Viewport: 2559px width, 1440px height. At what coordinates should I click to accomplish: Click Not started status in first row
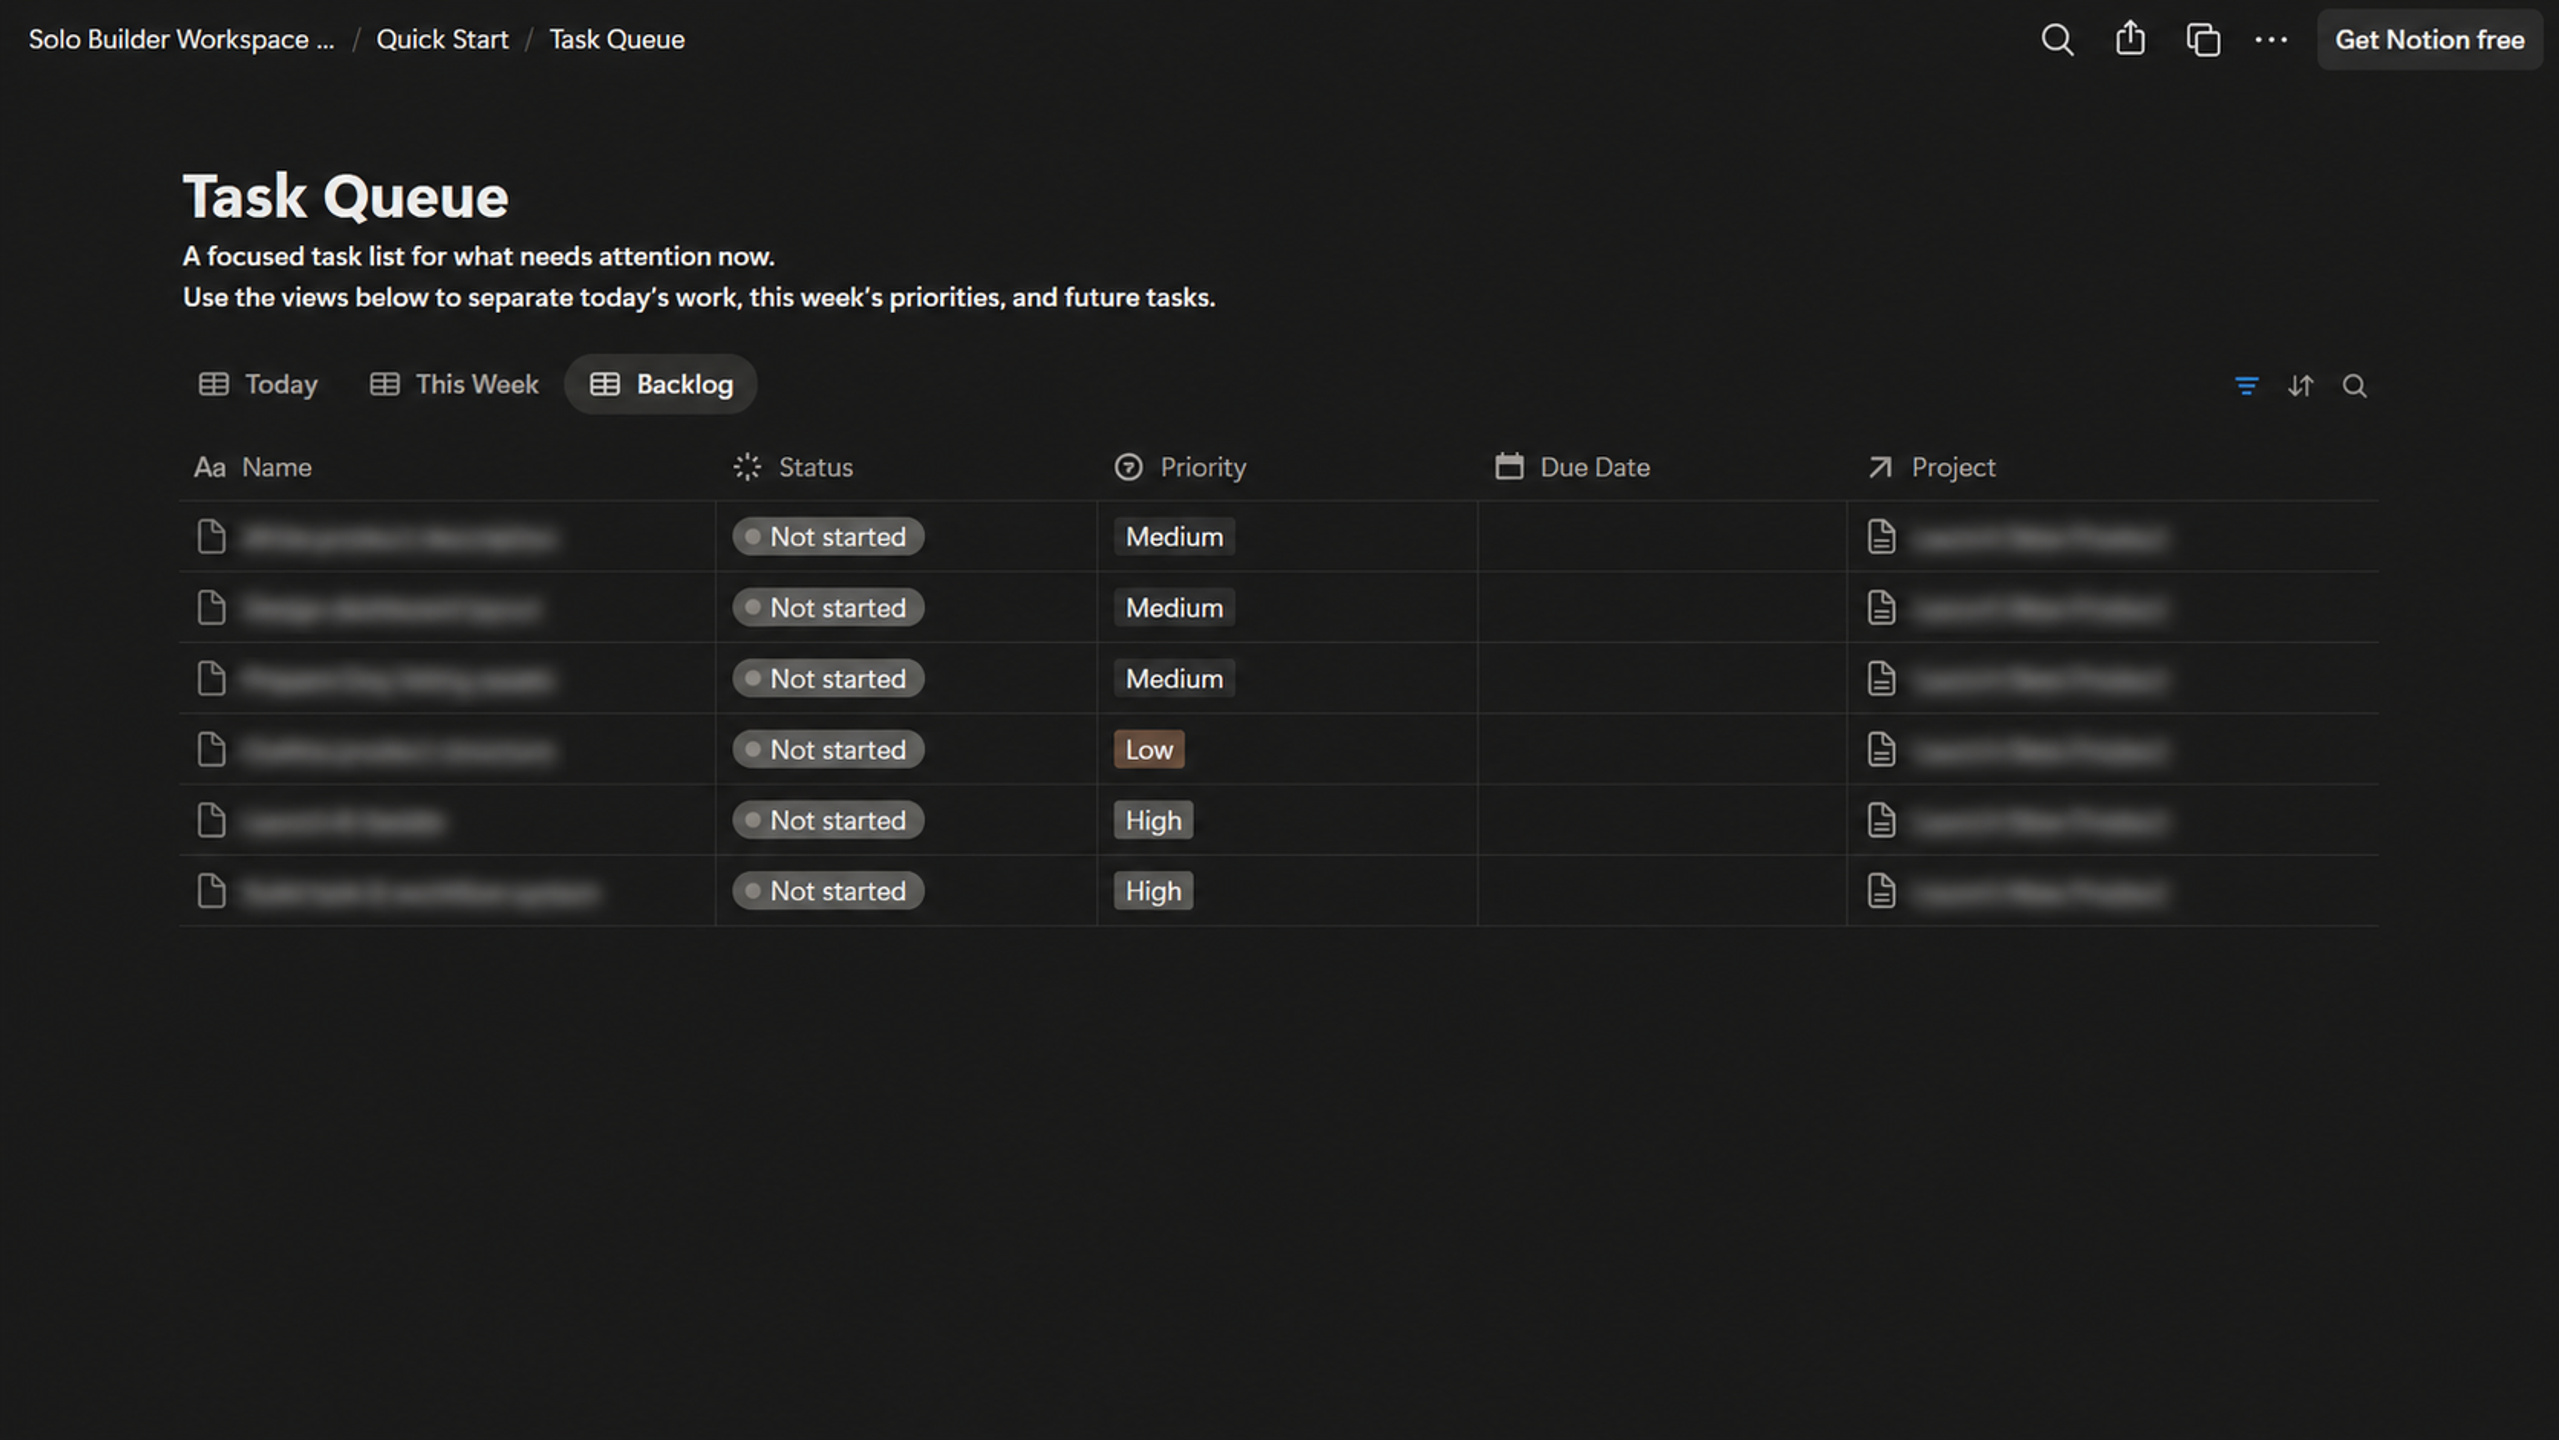point(828,537)
